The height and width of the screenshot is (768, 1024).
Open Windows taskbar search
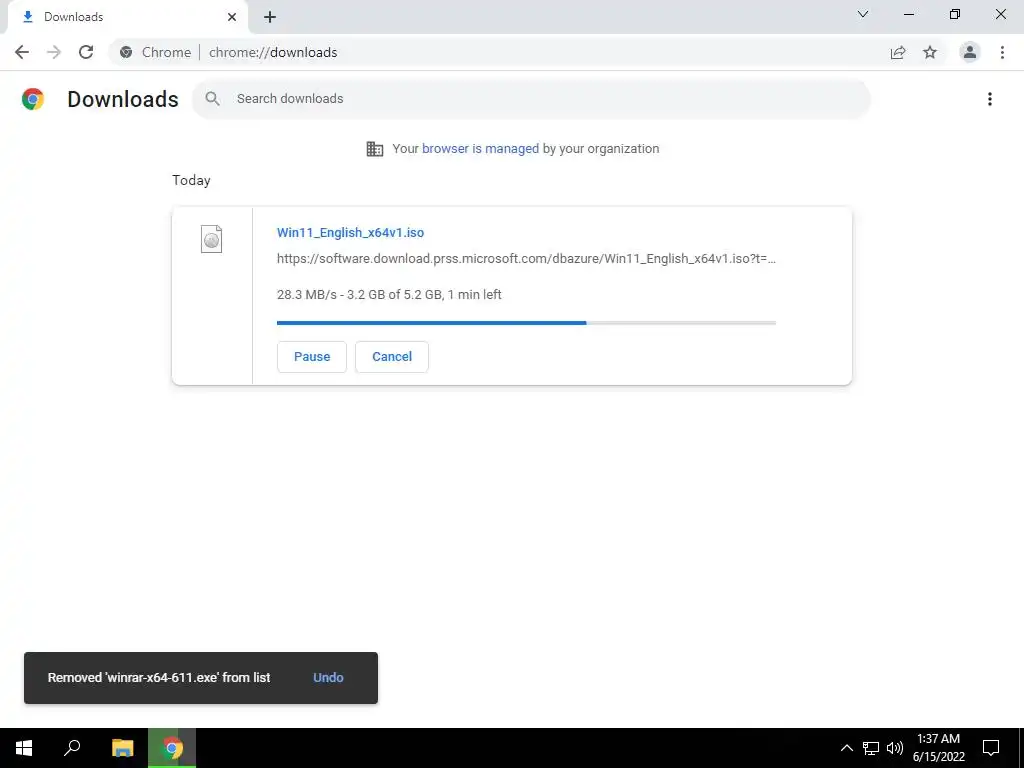click(72, 748)
